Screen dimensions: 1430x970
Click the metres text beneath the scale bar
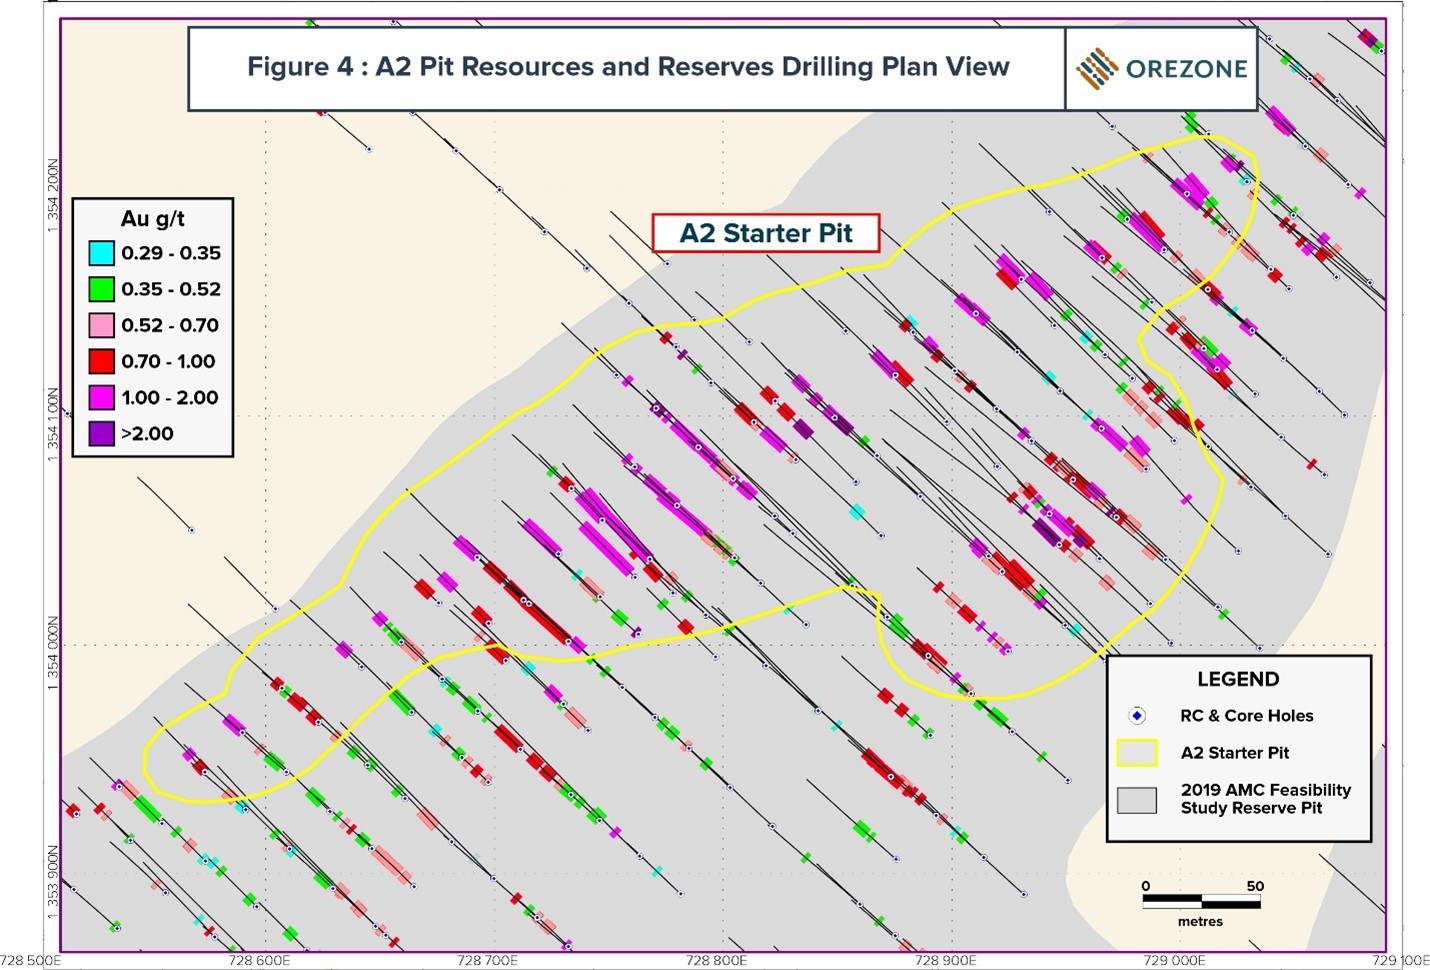(1199, 920)
